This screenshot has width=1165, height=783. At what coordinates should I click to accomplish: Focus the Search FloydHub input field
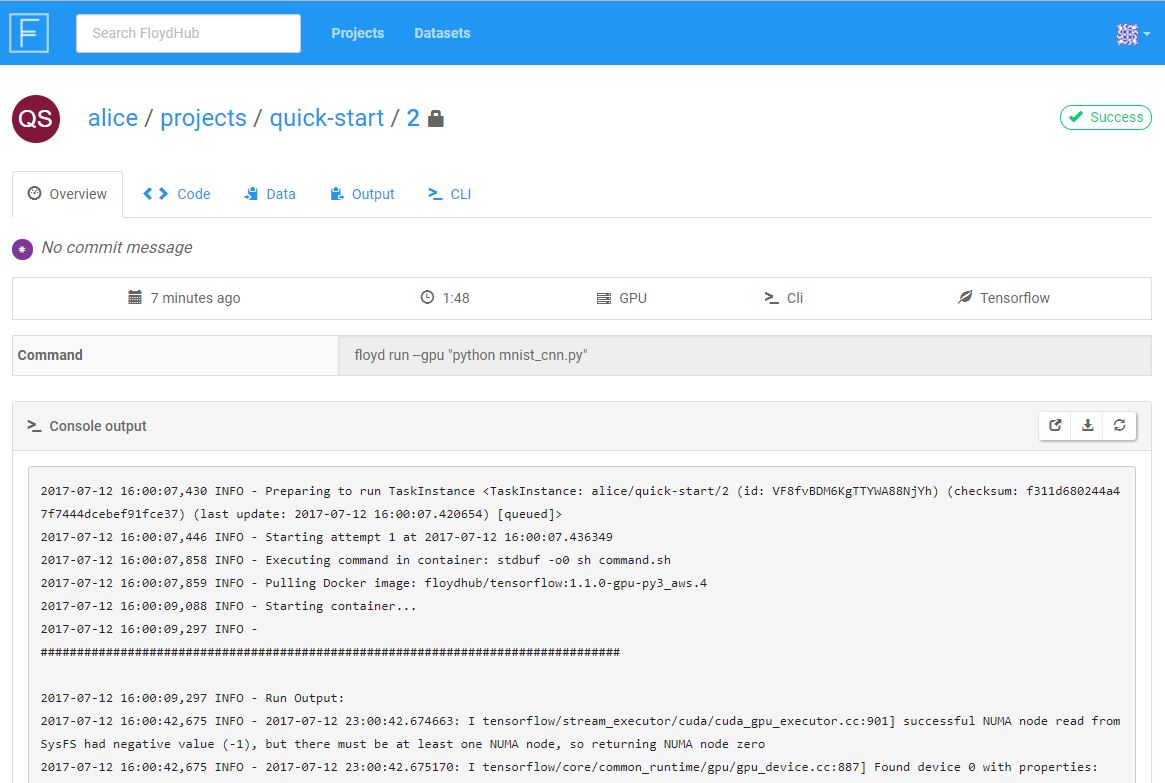click(188, 33)
